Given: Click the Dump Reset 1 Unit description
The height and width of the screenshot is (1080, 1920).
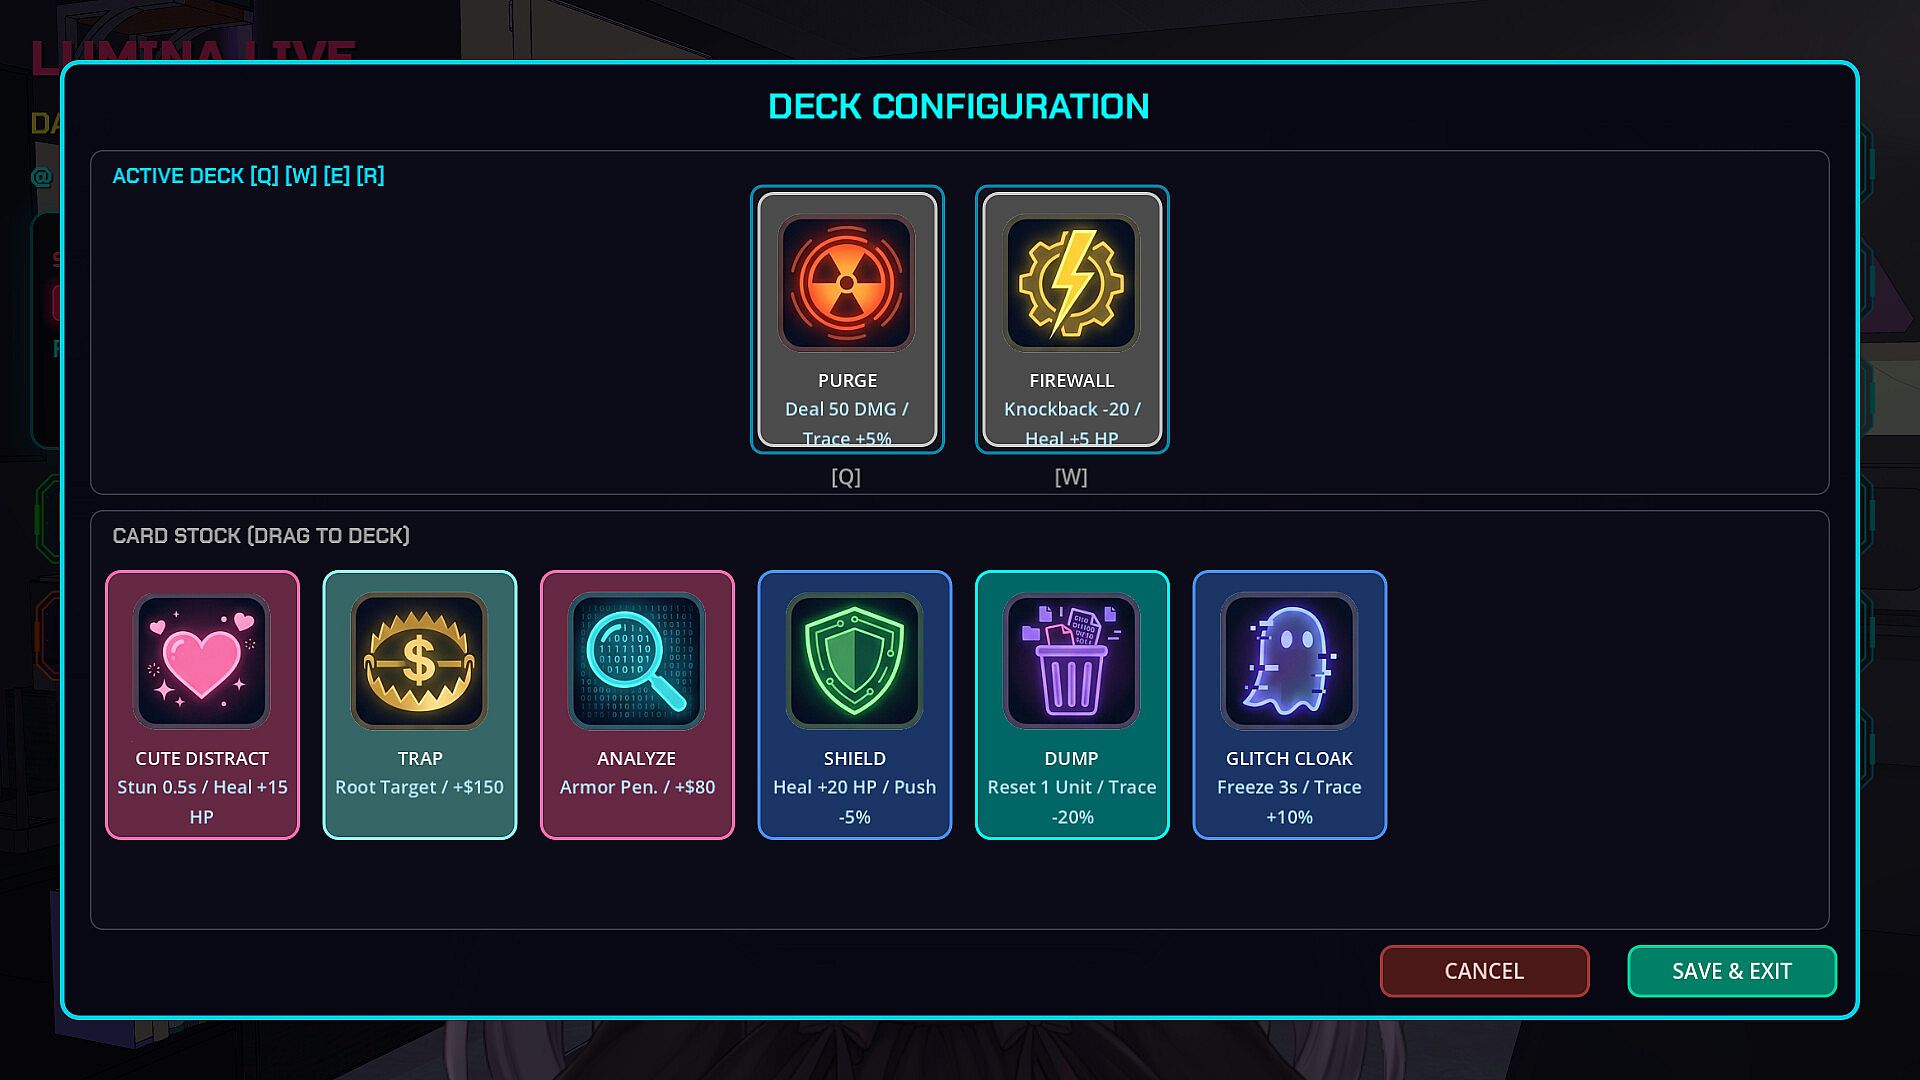Looking at the screenshot, I should tap(1072, 802).
